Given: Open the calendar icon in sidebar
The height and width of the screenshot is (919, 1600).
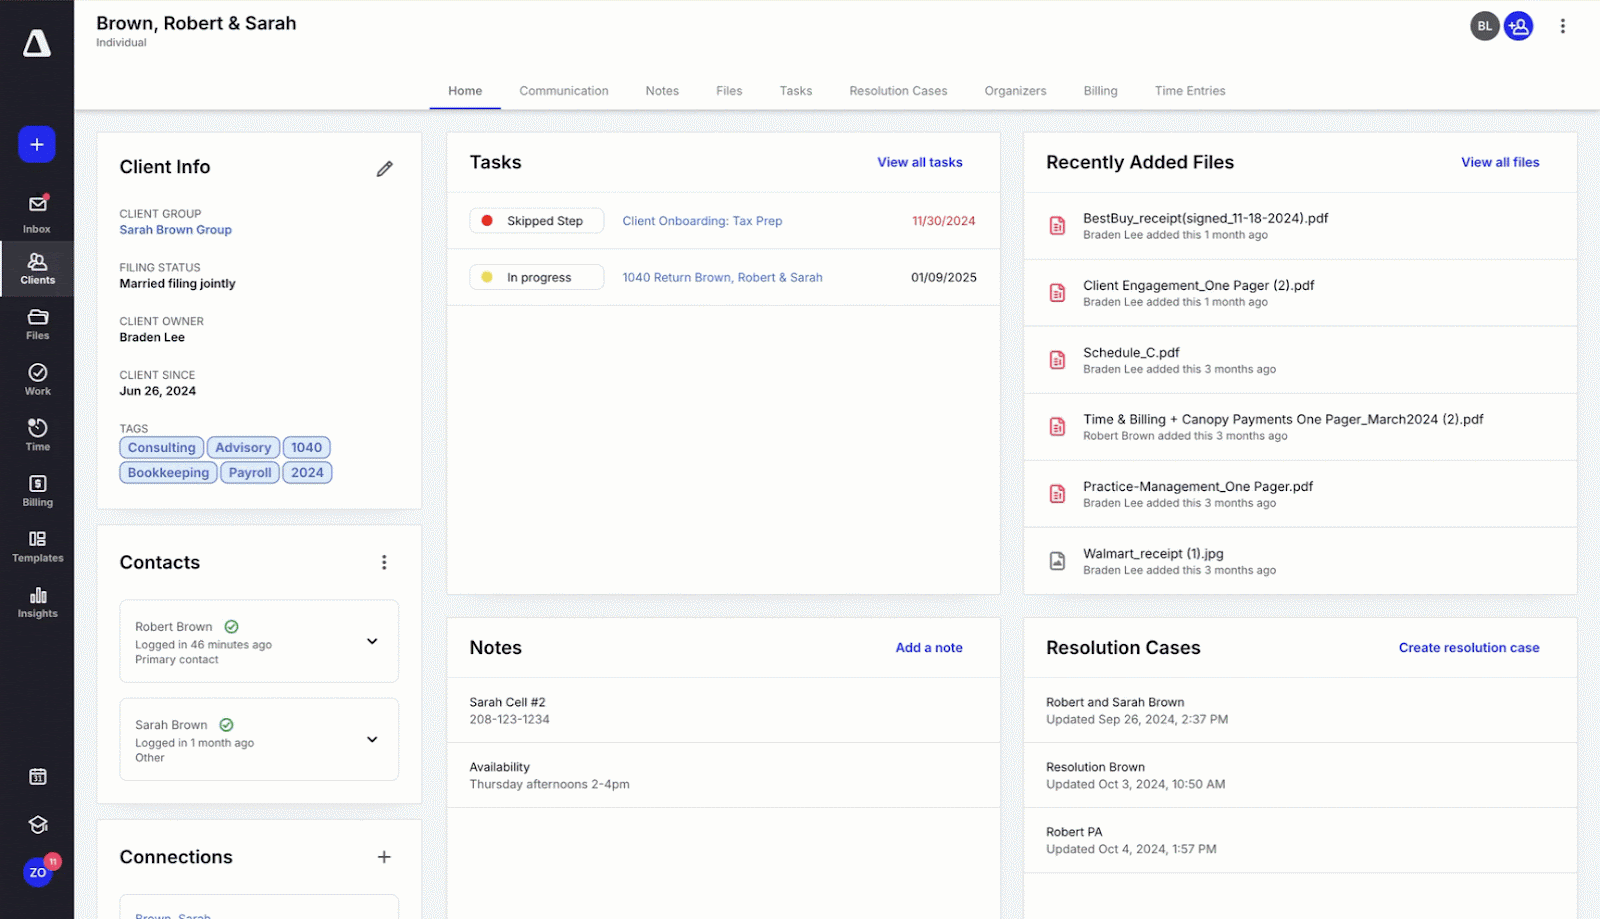Looking at the screenshot, I should coord(38,777).
